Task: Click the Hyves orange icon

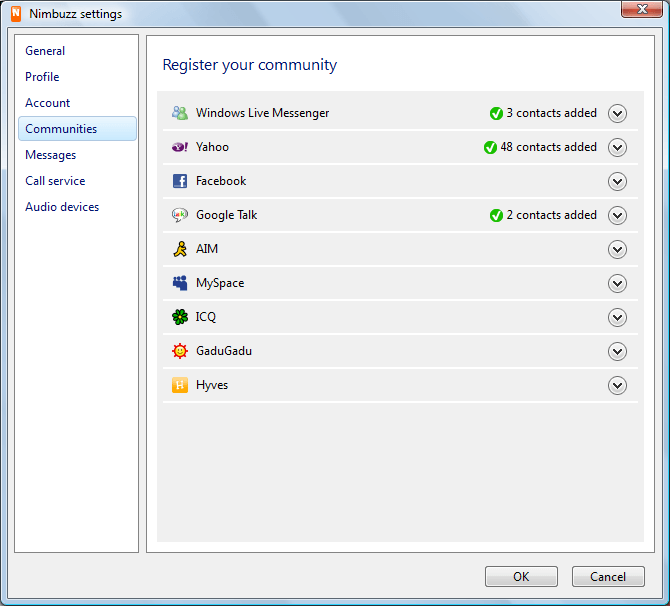Action: (x=180, y=385)
